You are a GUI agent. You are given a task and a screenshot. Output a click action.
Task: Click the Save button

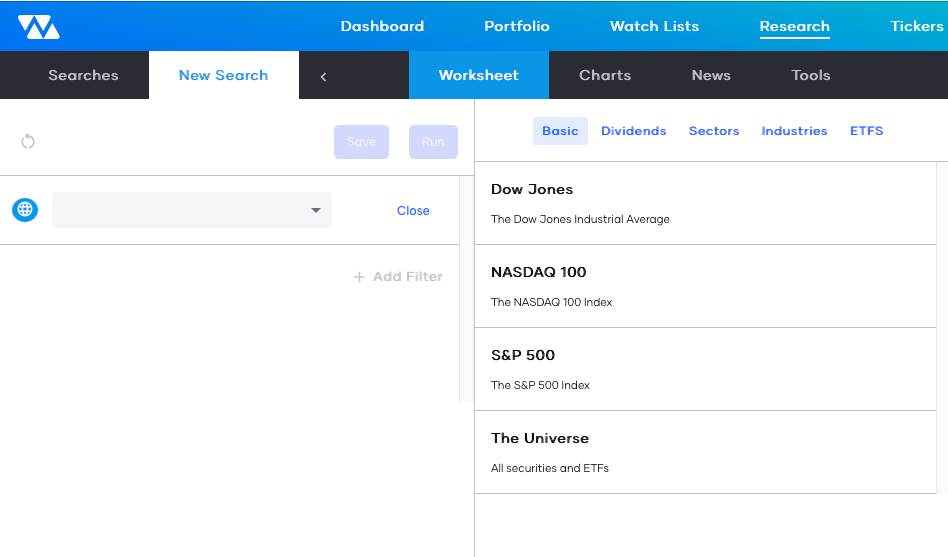coord(362,142)
